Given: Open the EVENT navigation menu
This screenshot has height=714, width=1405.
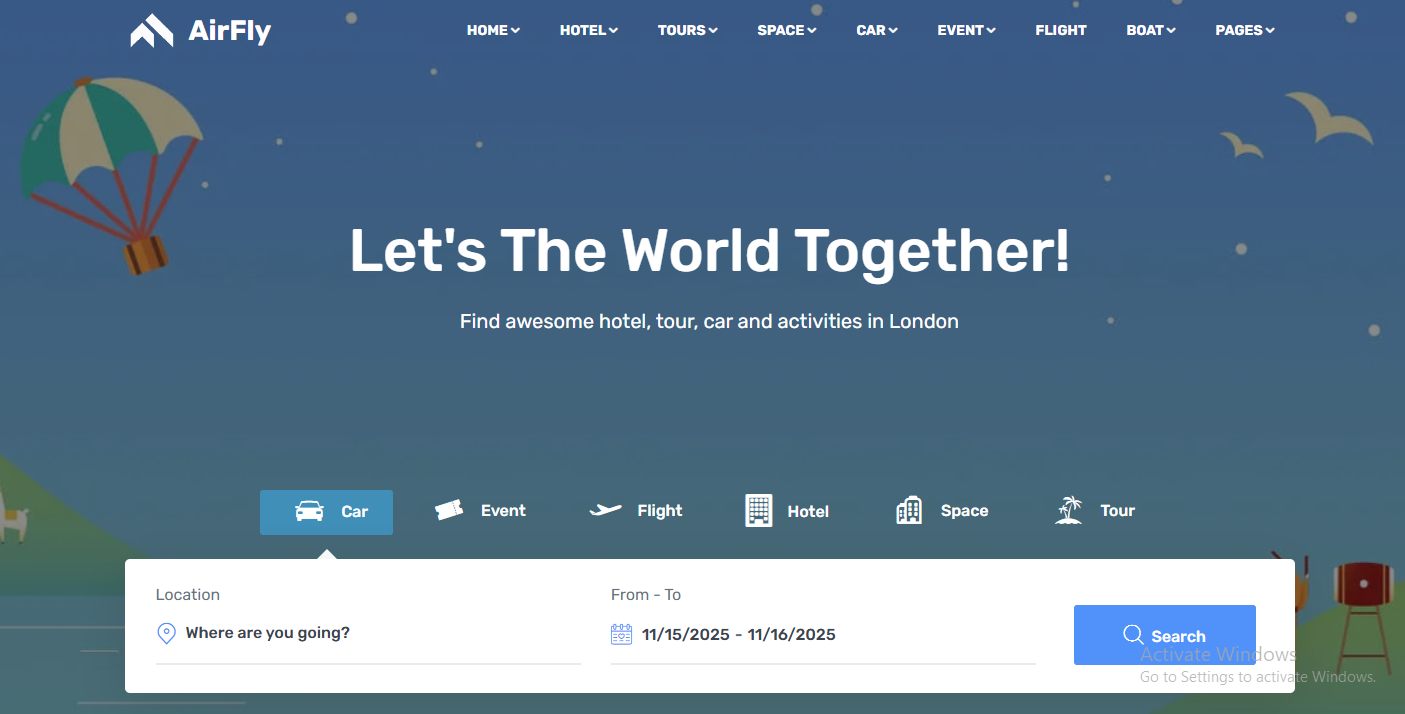Looking at the screenshot, I should coord(966,30).
